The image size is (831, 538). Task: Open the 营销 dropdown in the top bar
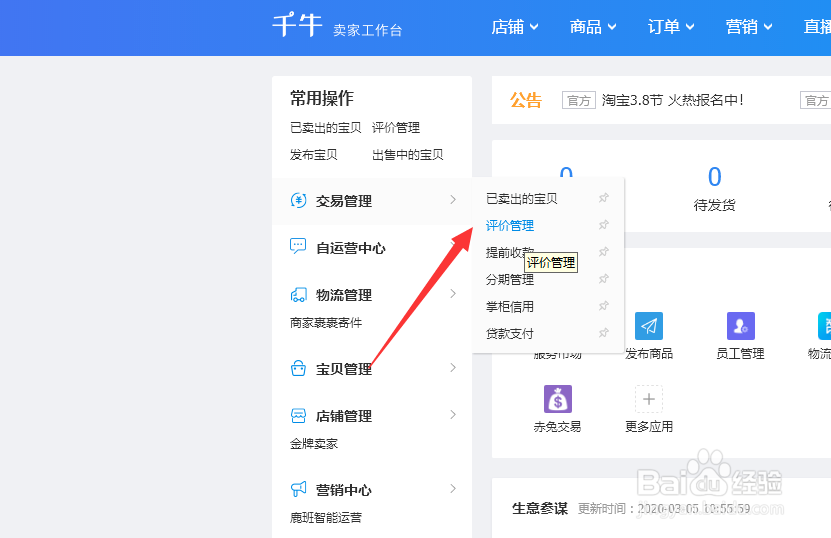click(x=749, y=27)
